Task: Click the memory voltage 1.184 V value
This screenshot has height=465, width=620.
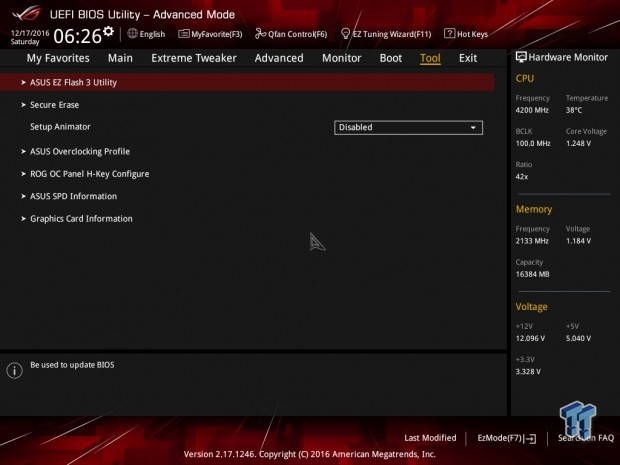Action: pyautogui.click(x=578, y=241)
